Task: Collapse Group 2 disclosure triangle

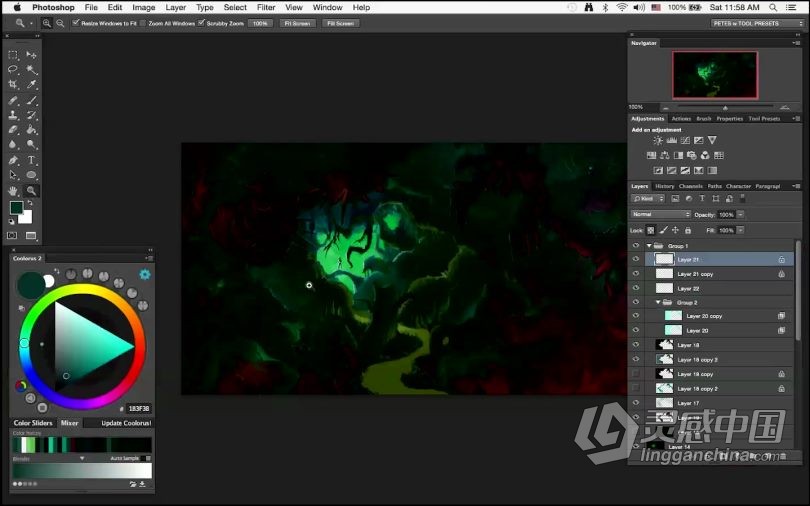Action: [658, 302]
